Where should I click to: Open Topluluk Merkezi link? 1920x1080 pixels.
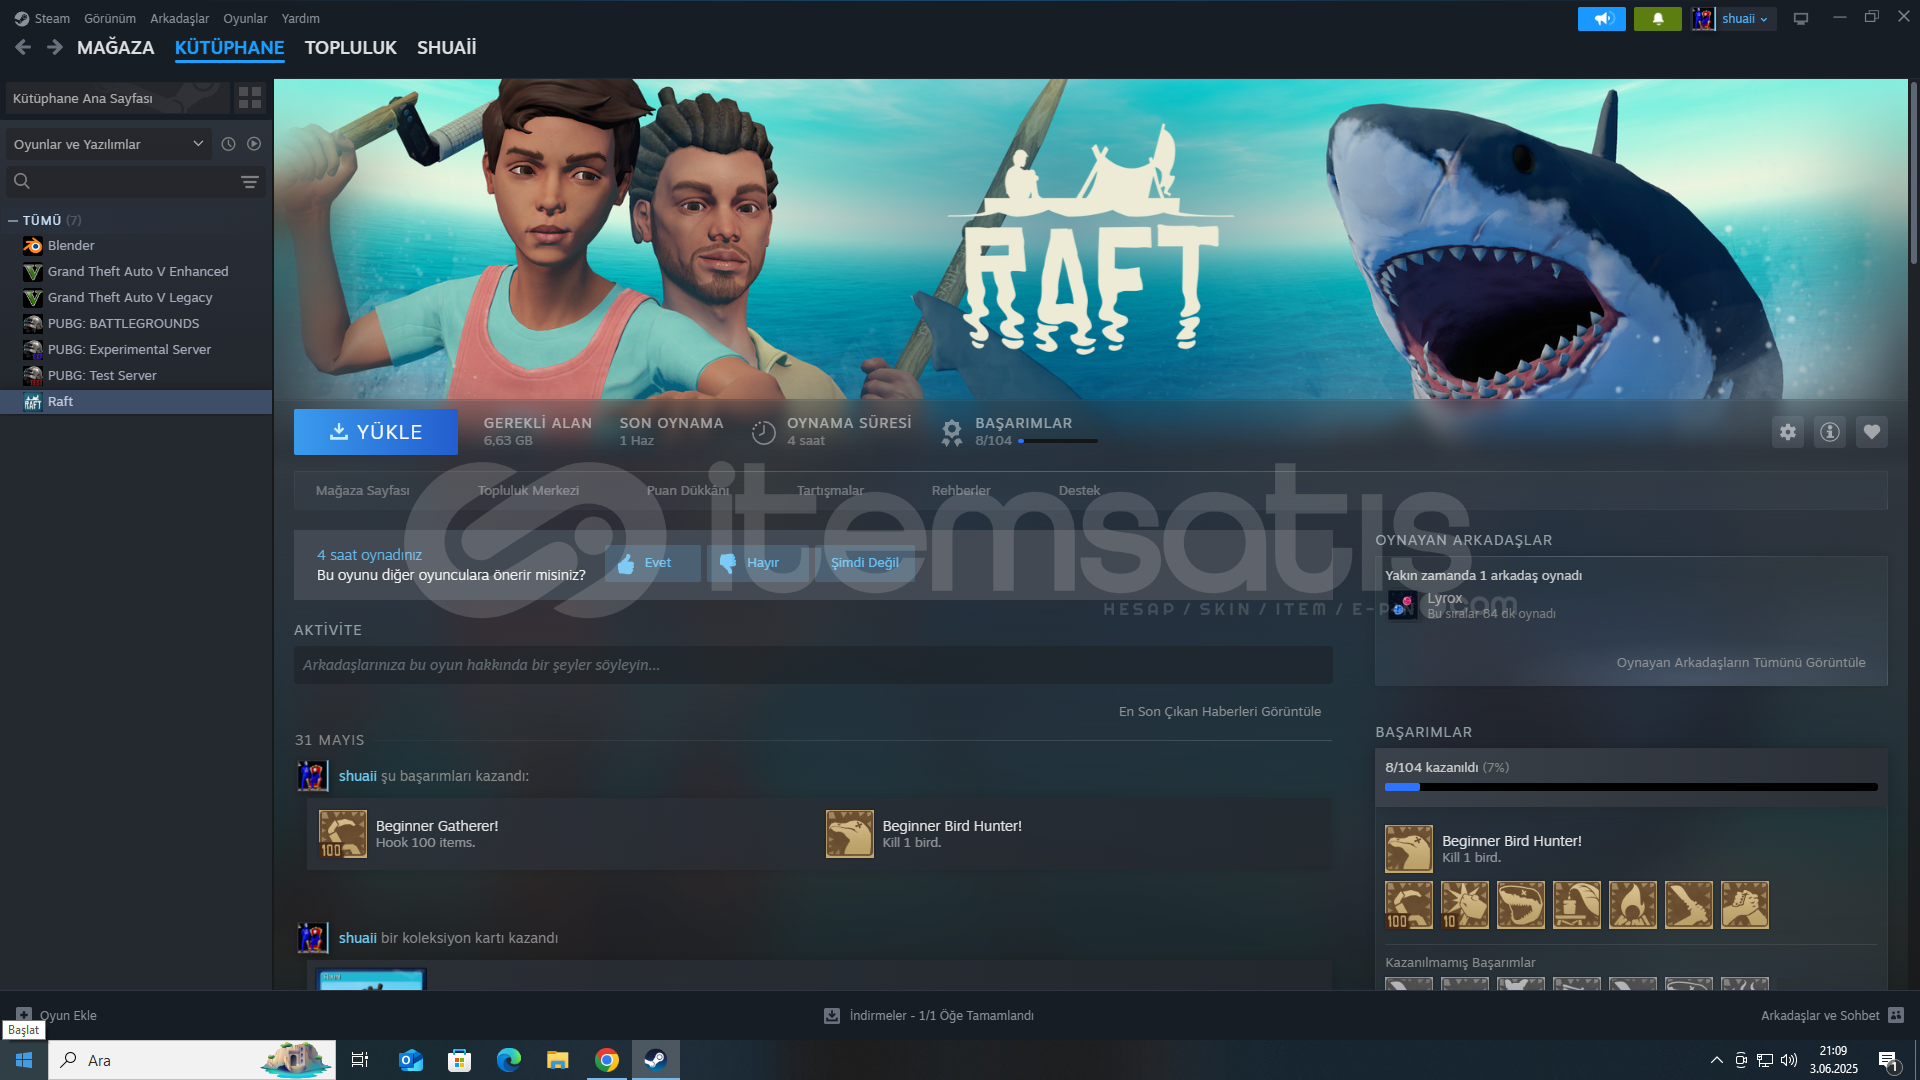coord(528,490)
